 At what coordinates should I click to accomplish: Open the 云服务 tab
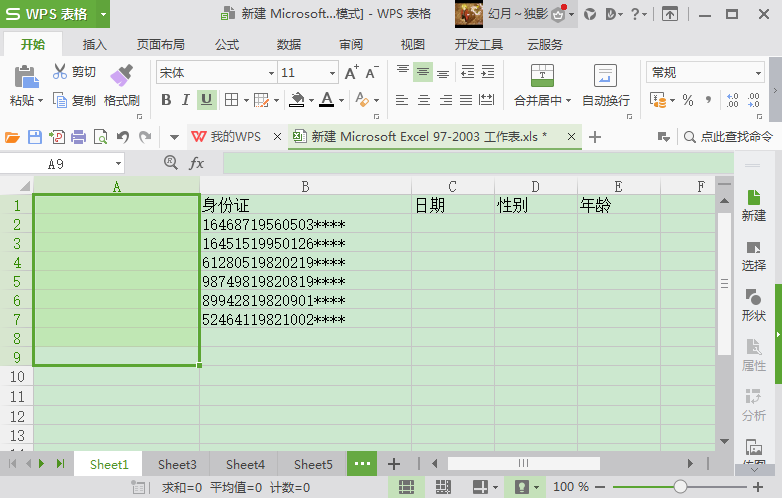[x=545, y=45]
